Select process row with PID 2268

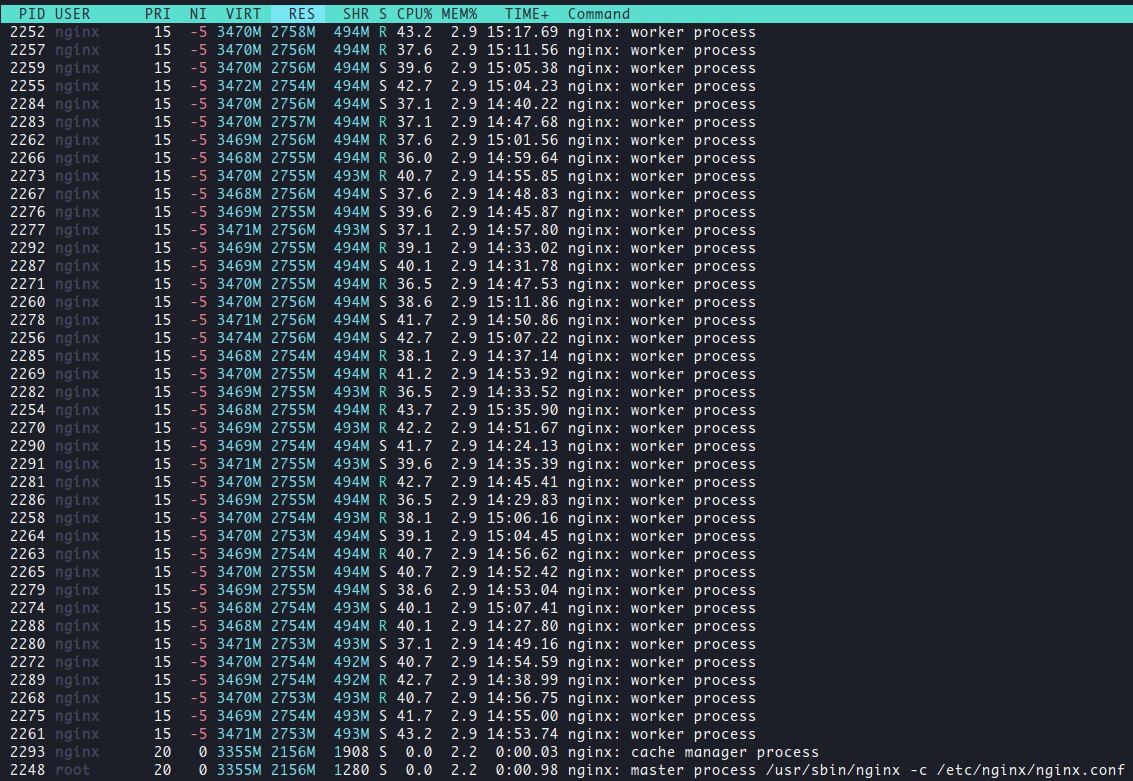coord(566,698)
